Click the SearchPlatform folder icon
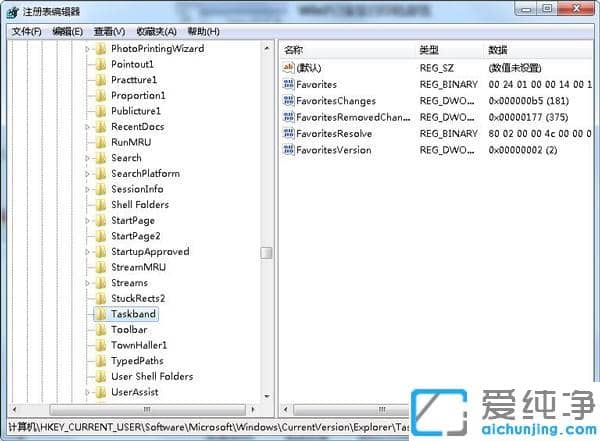The image size is (600, 441). pos(101,174)
